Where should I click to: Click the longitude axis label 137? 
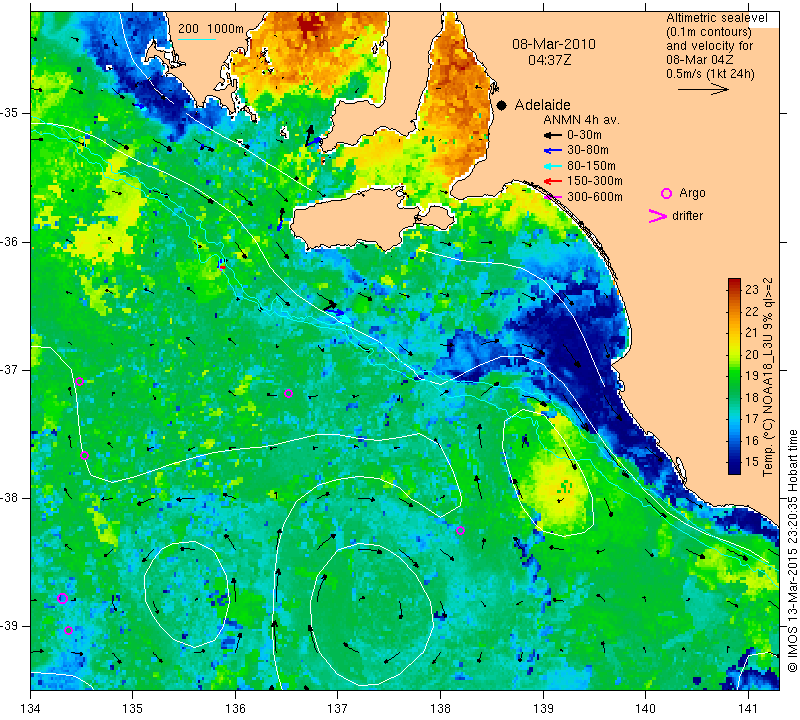pyautogui.click(x=337, y=709)
